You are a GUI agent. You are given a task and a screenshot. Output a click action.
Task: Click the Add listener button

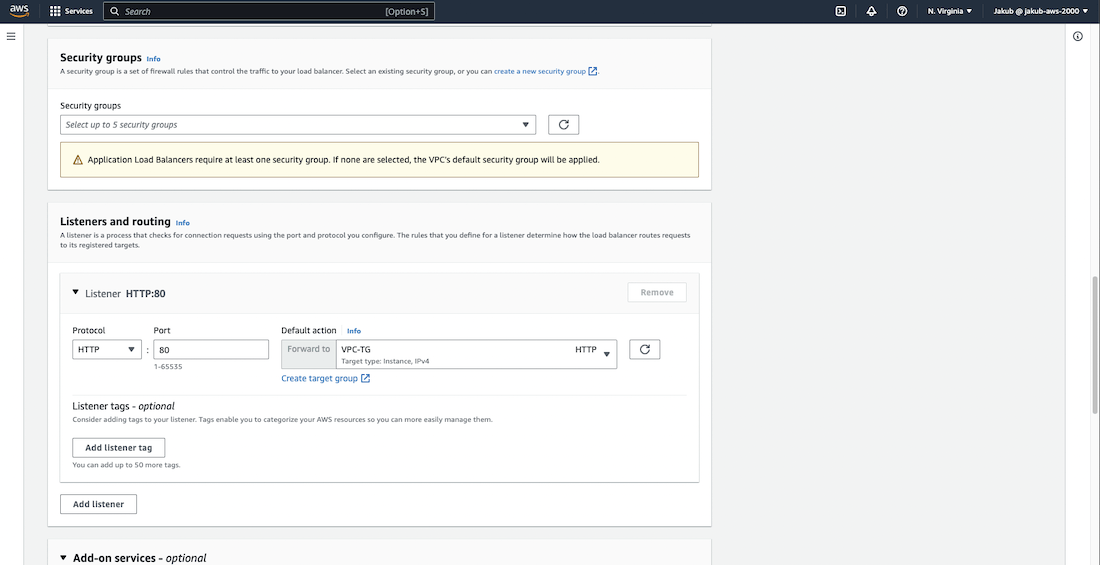98,504
